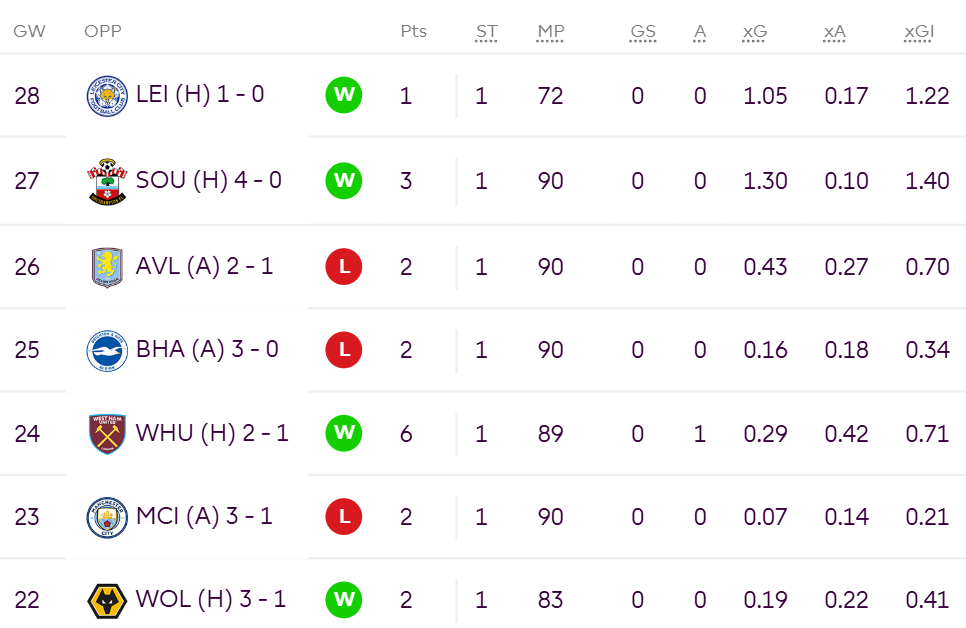Viewport: 966px width, 628px height.
Task: Click the xGI column header
Action: click(919, 31)
